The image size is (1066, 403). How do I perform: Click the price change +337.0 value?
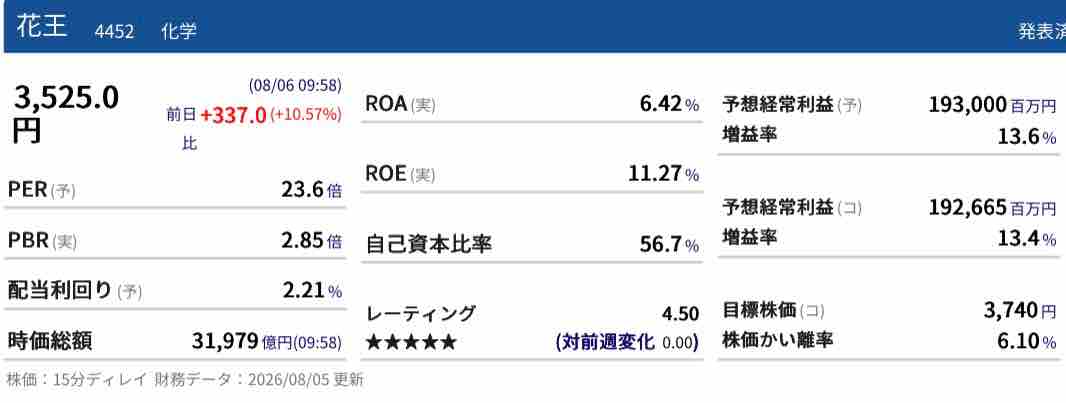pos(233,115)
